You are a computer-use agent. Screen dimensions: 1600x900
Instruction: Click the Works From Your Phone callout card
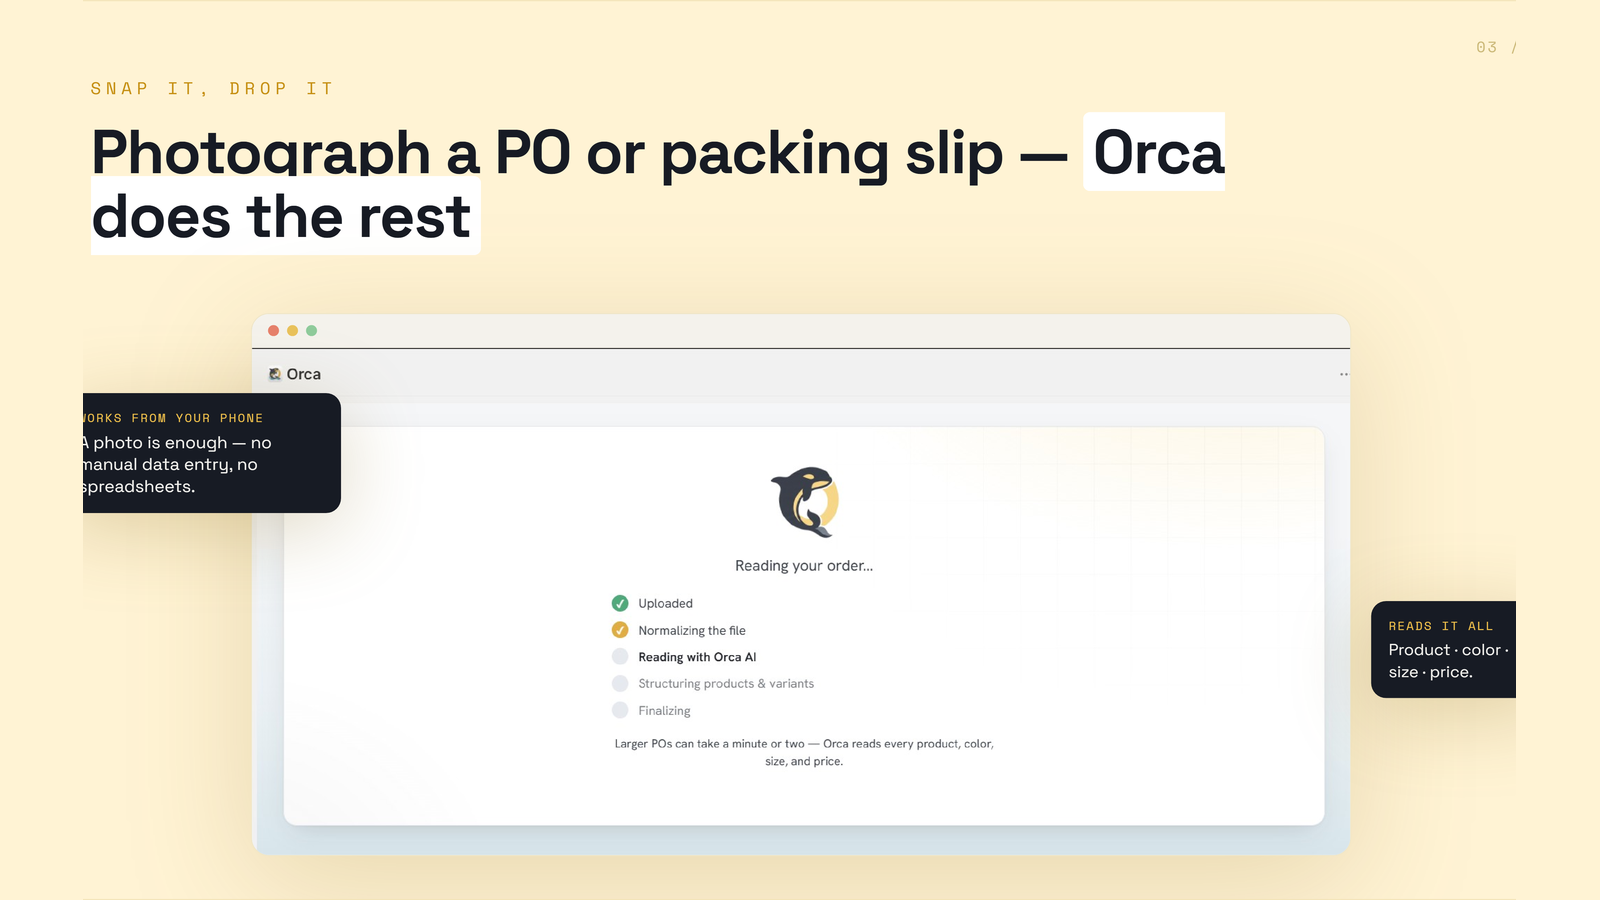pos(212,453)
